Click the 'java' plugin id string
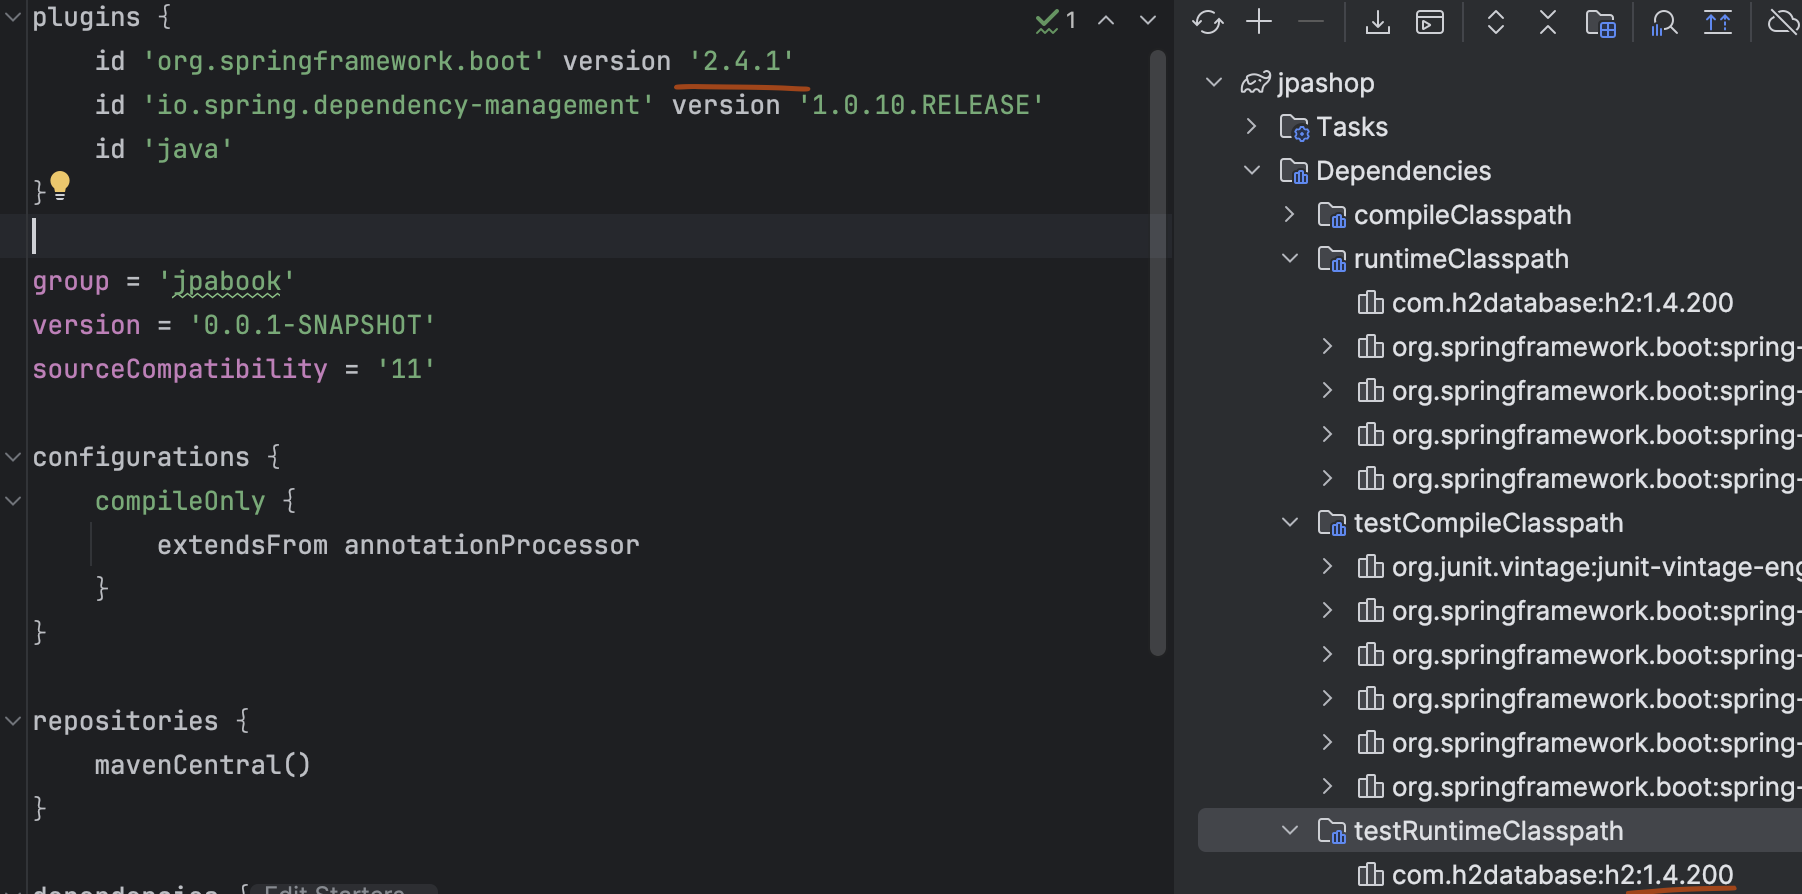This screenshot has height=894, width=1802. click(x=188, y=149)
